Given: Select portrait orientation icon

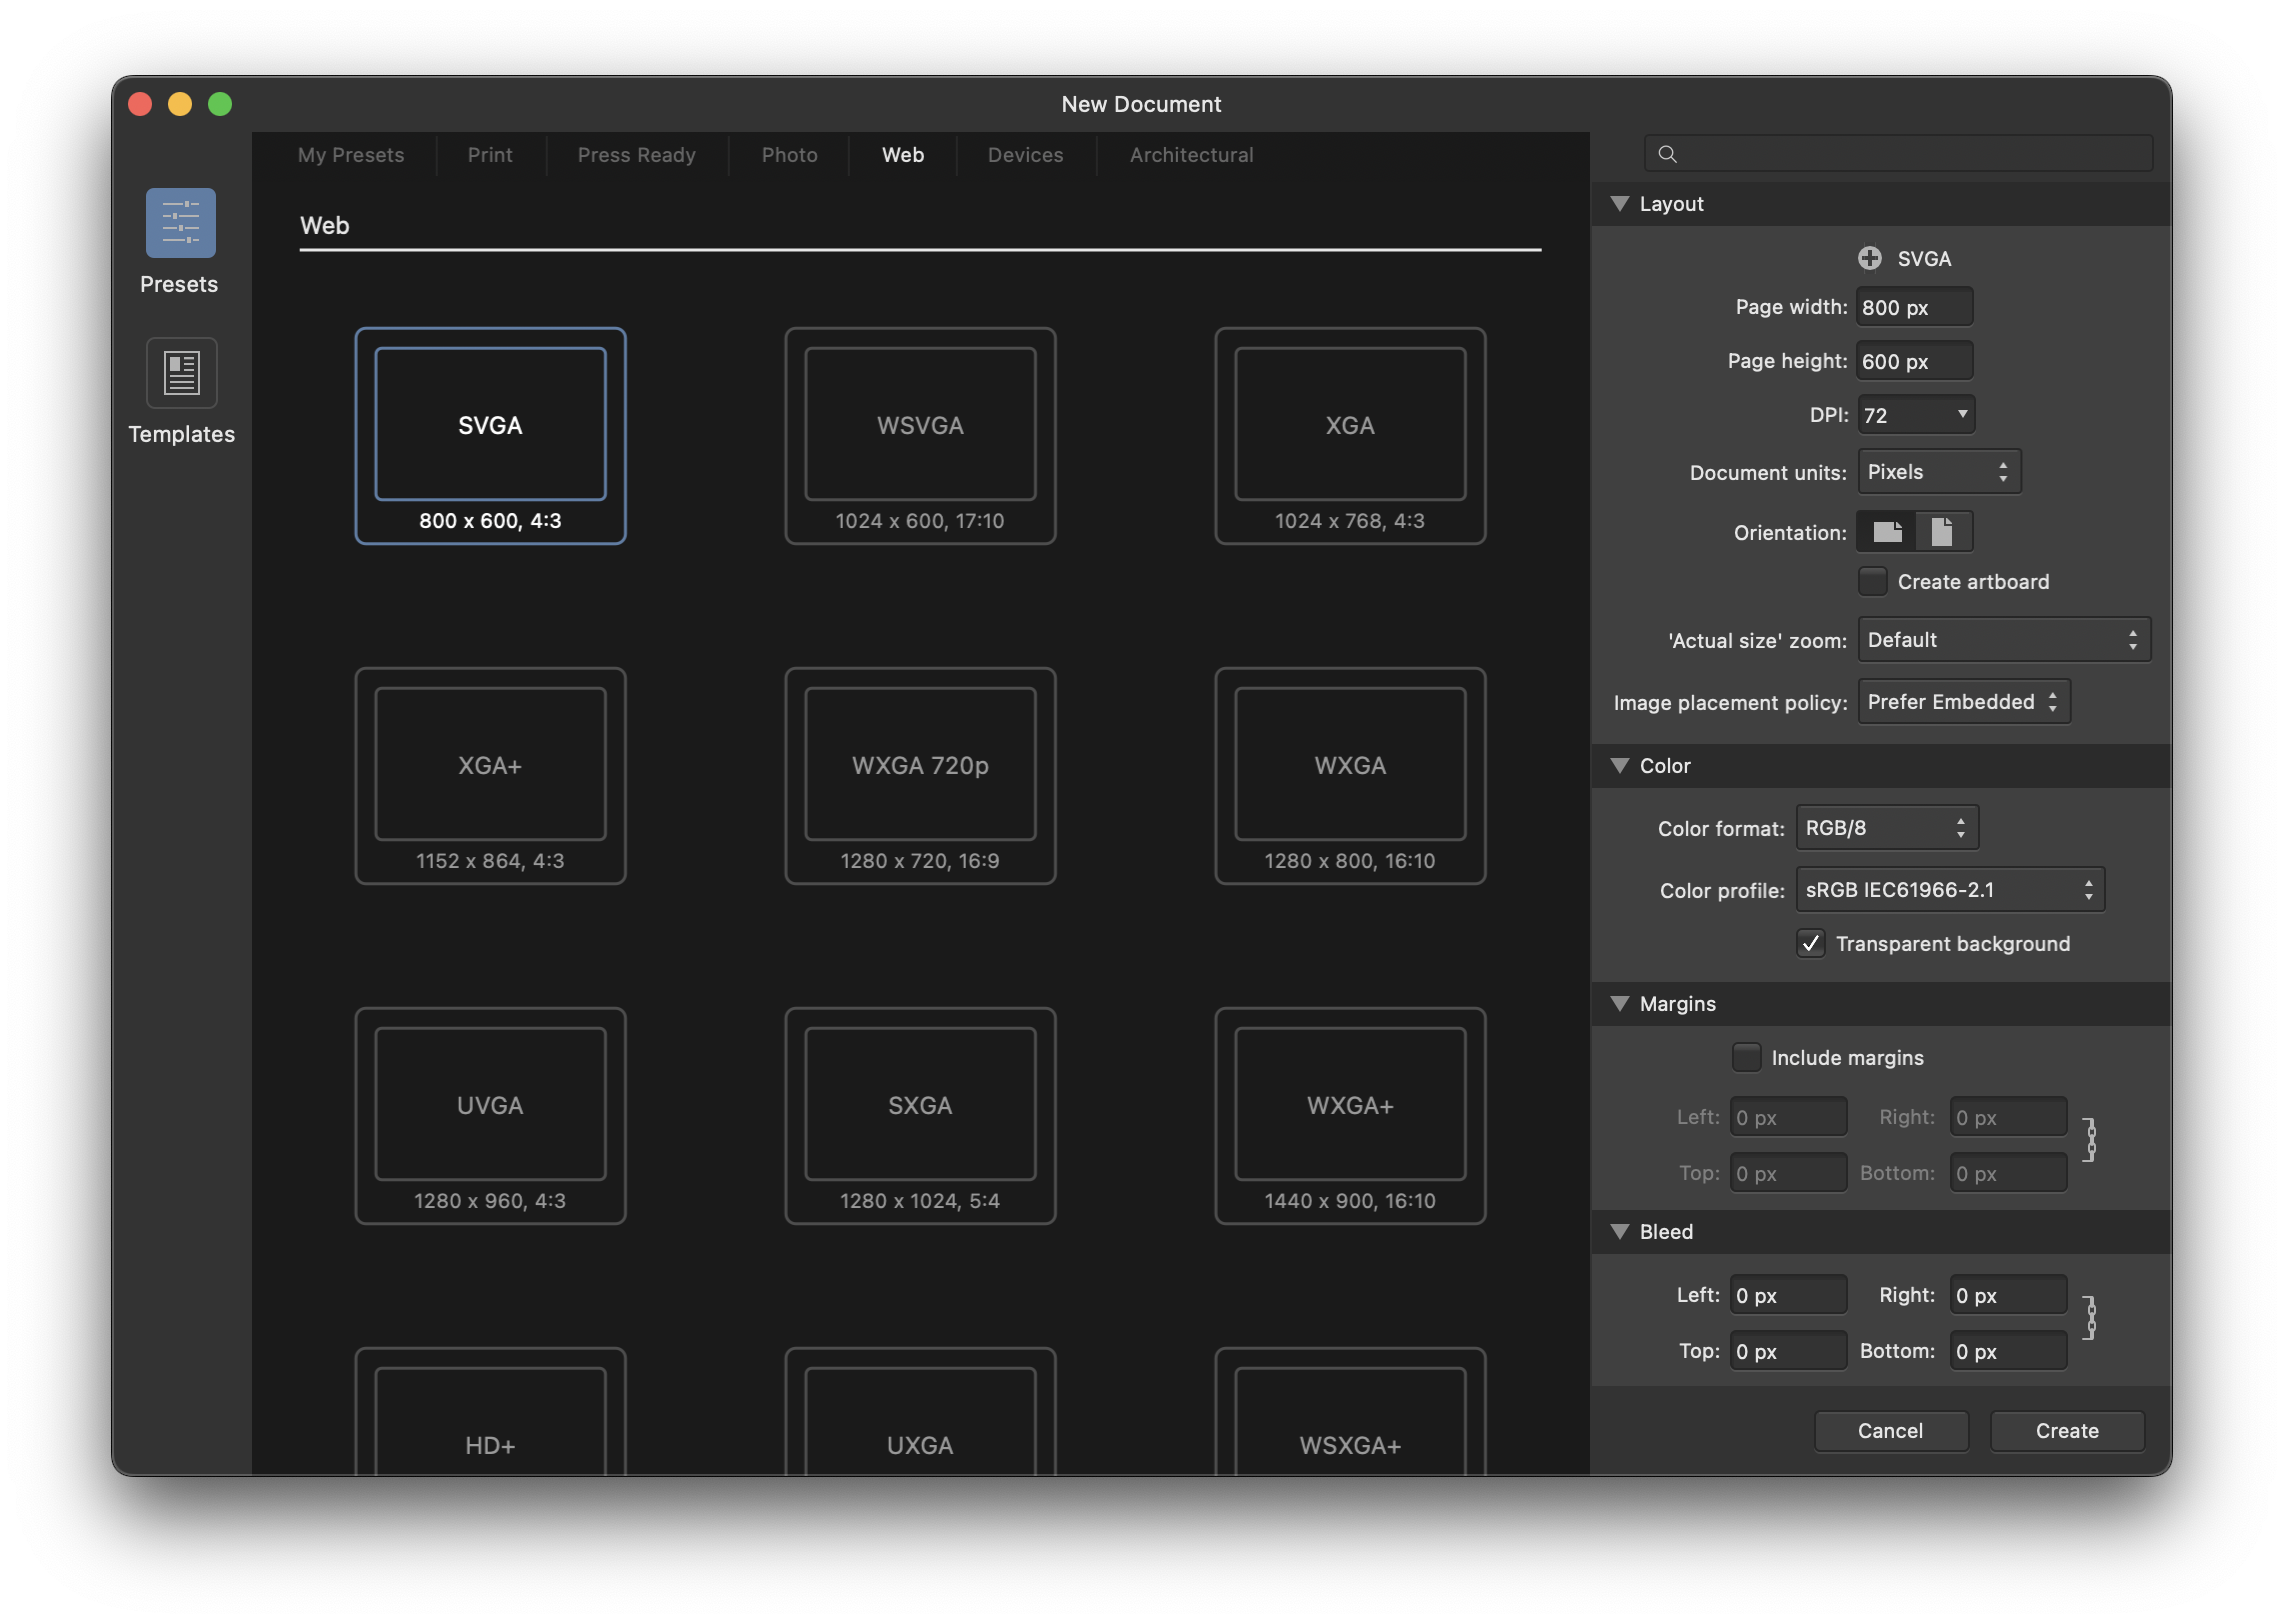Looking at the screenshot, I should click(x=1941, y=531).
